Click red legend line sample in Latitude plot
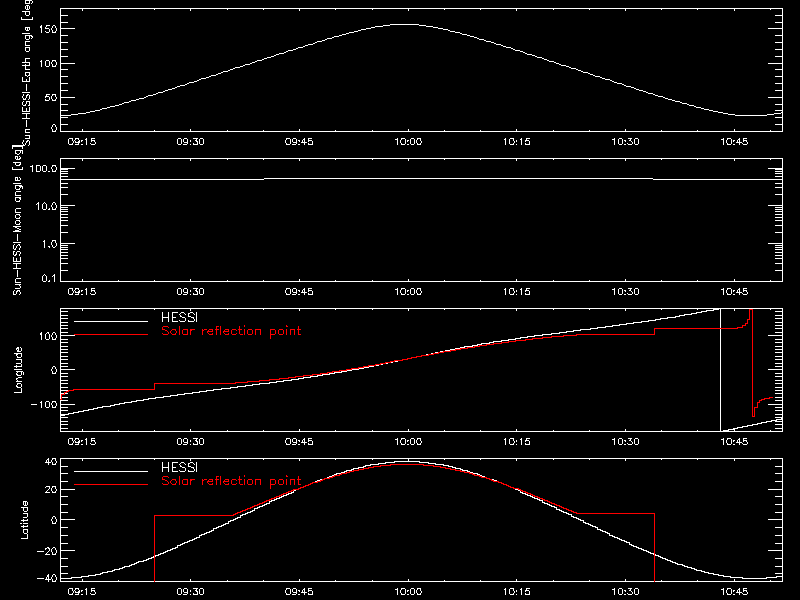800x600 pixels. point(111,484)
